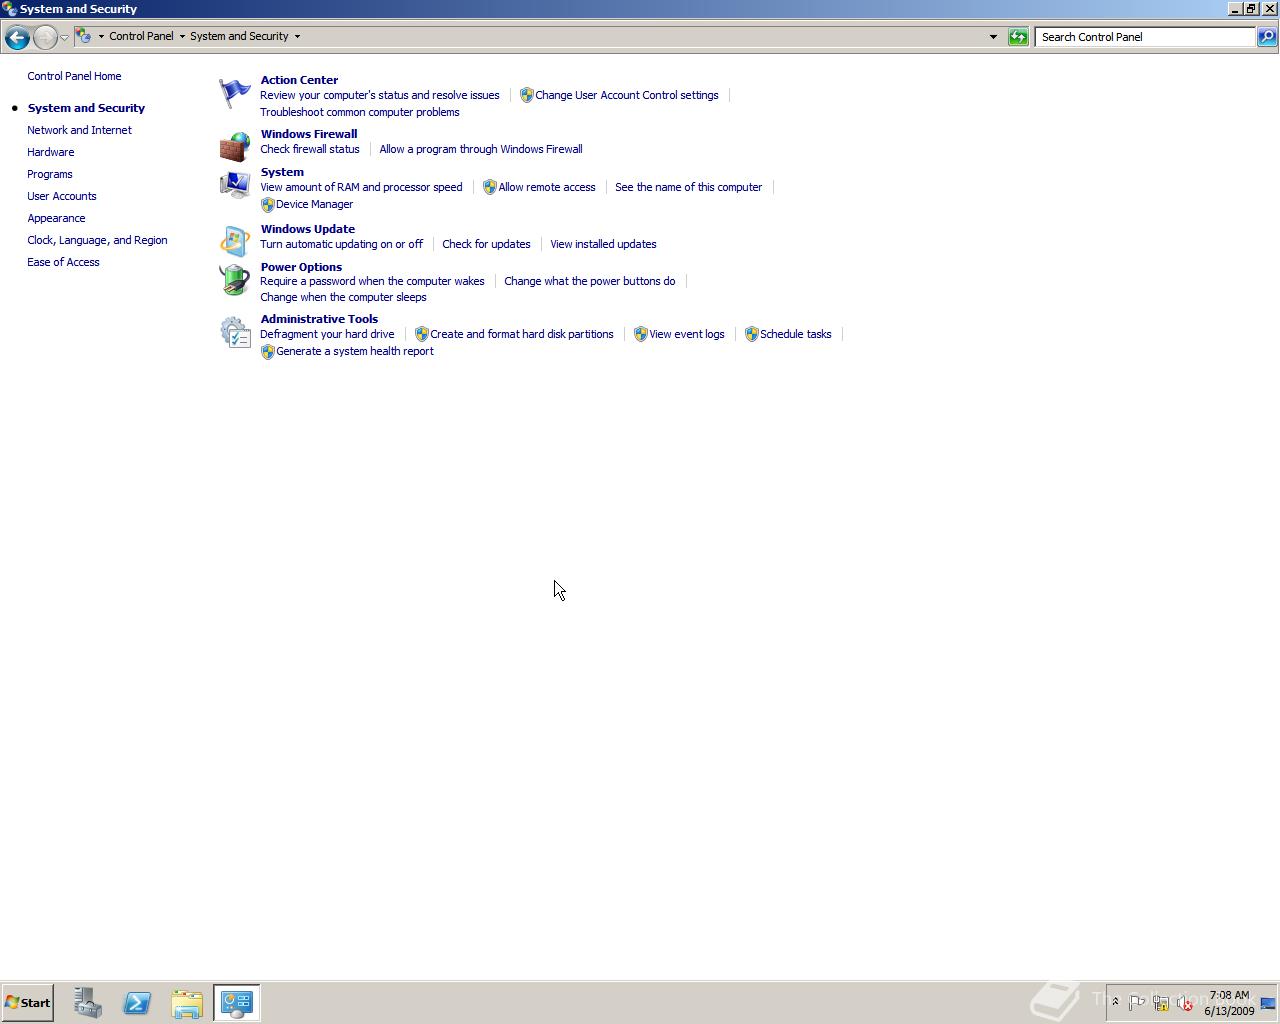
Task: Select Hardware in the sidebar
Action: 50,152
